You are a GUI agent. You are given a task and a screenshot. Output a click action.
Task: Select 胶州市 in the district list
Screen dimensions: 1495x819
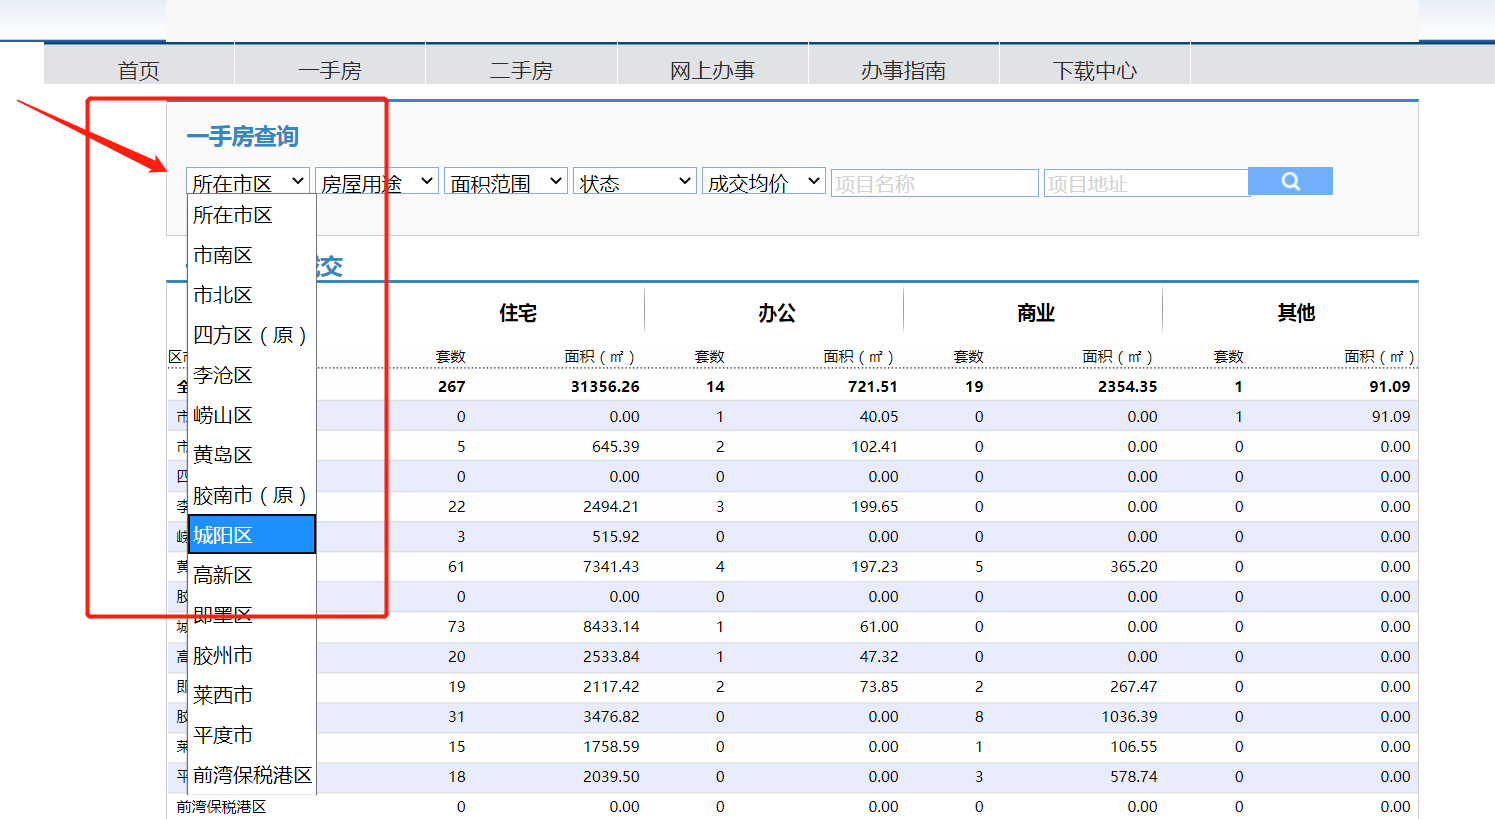click(x=252, y=655)
